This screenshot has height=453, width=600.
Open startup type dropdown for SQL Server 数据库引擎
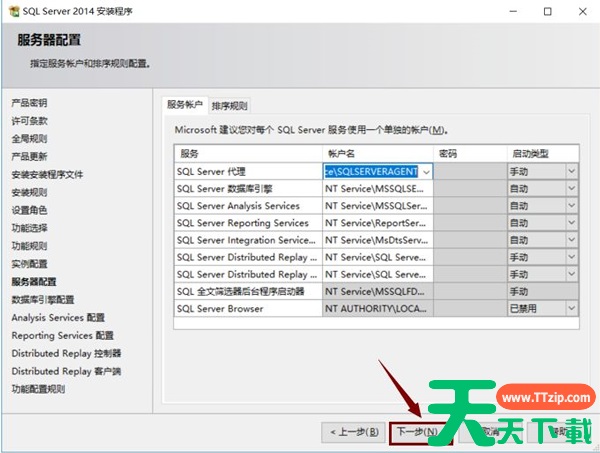tap(572, 189)
